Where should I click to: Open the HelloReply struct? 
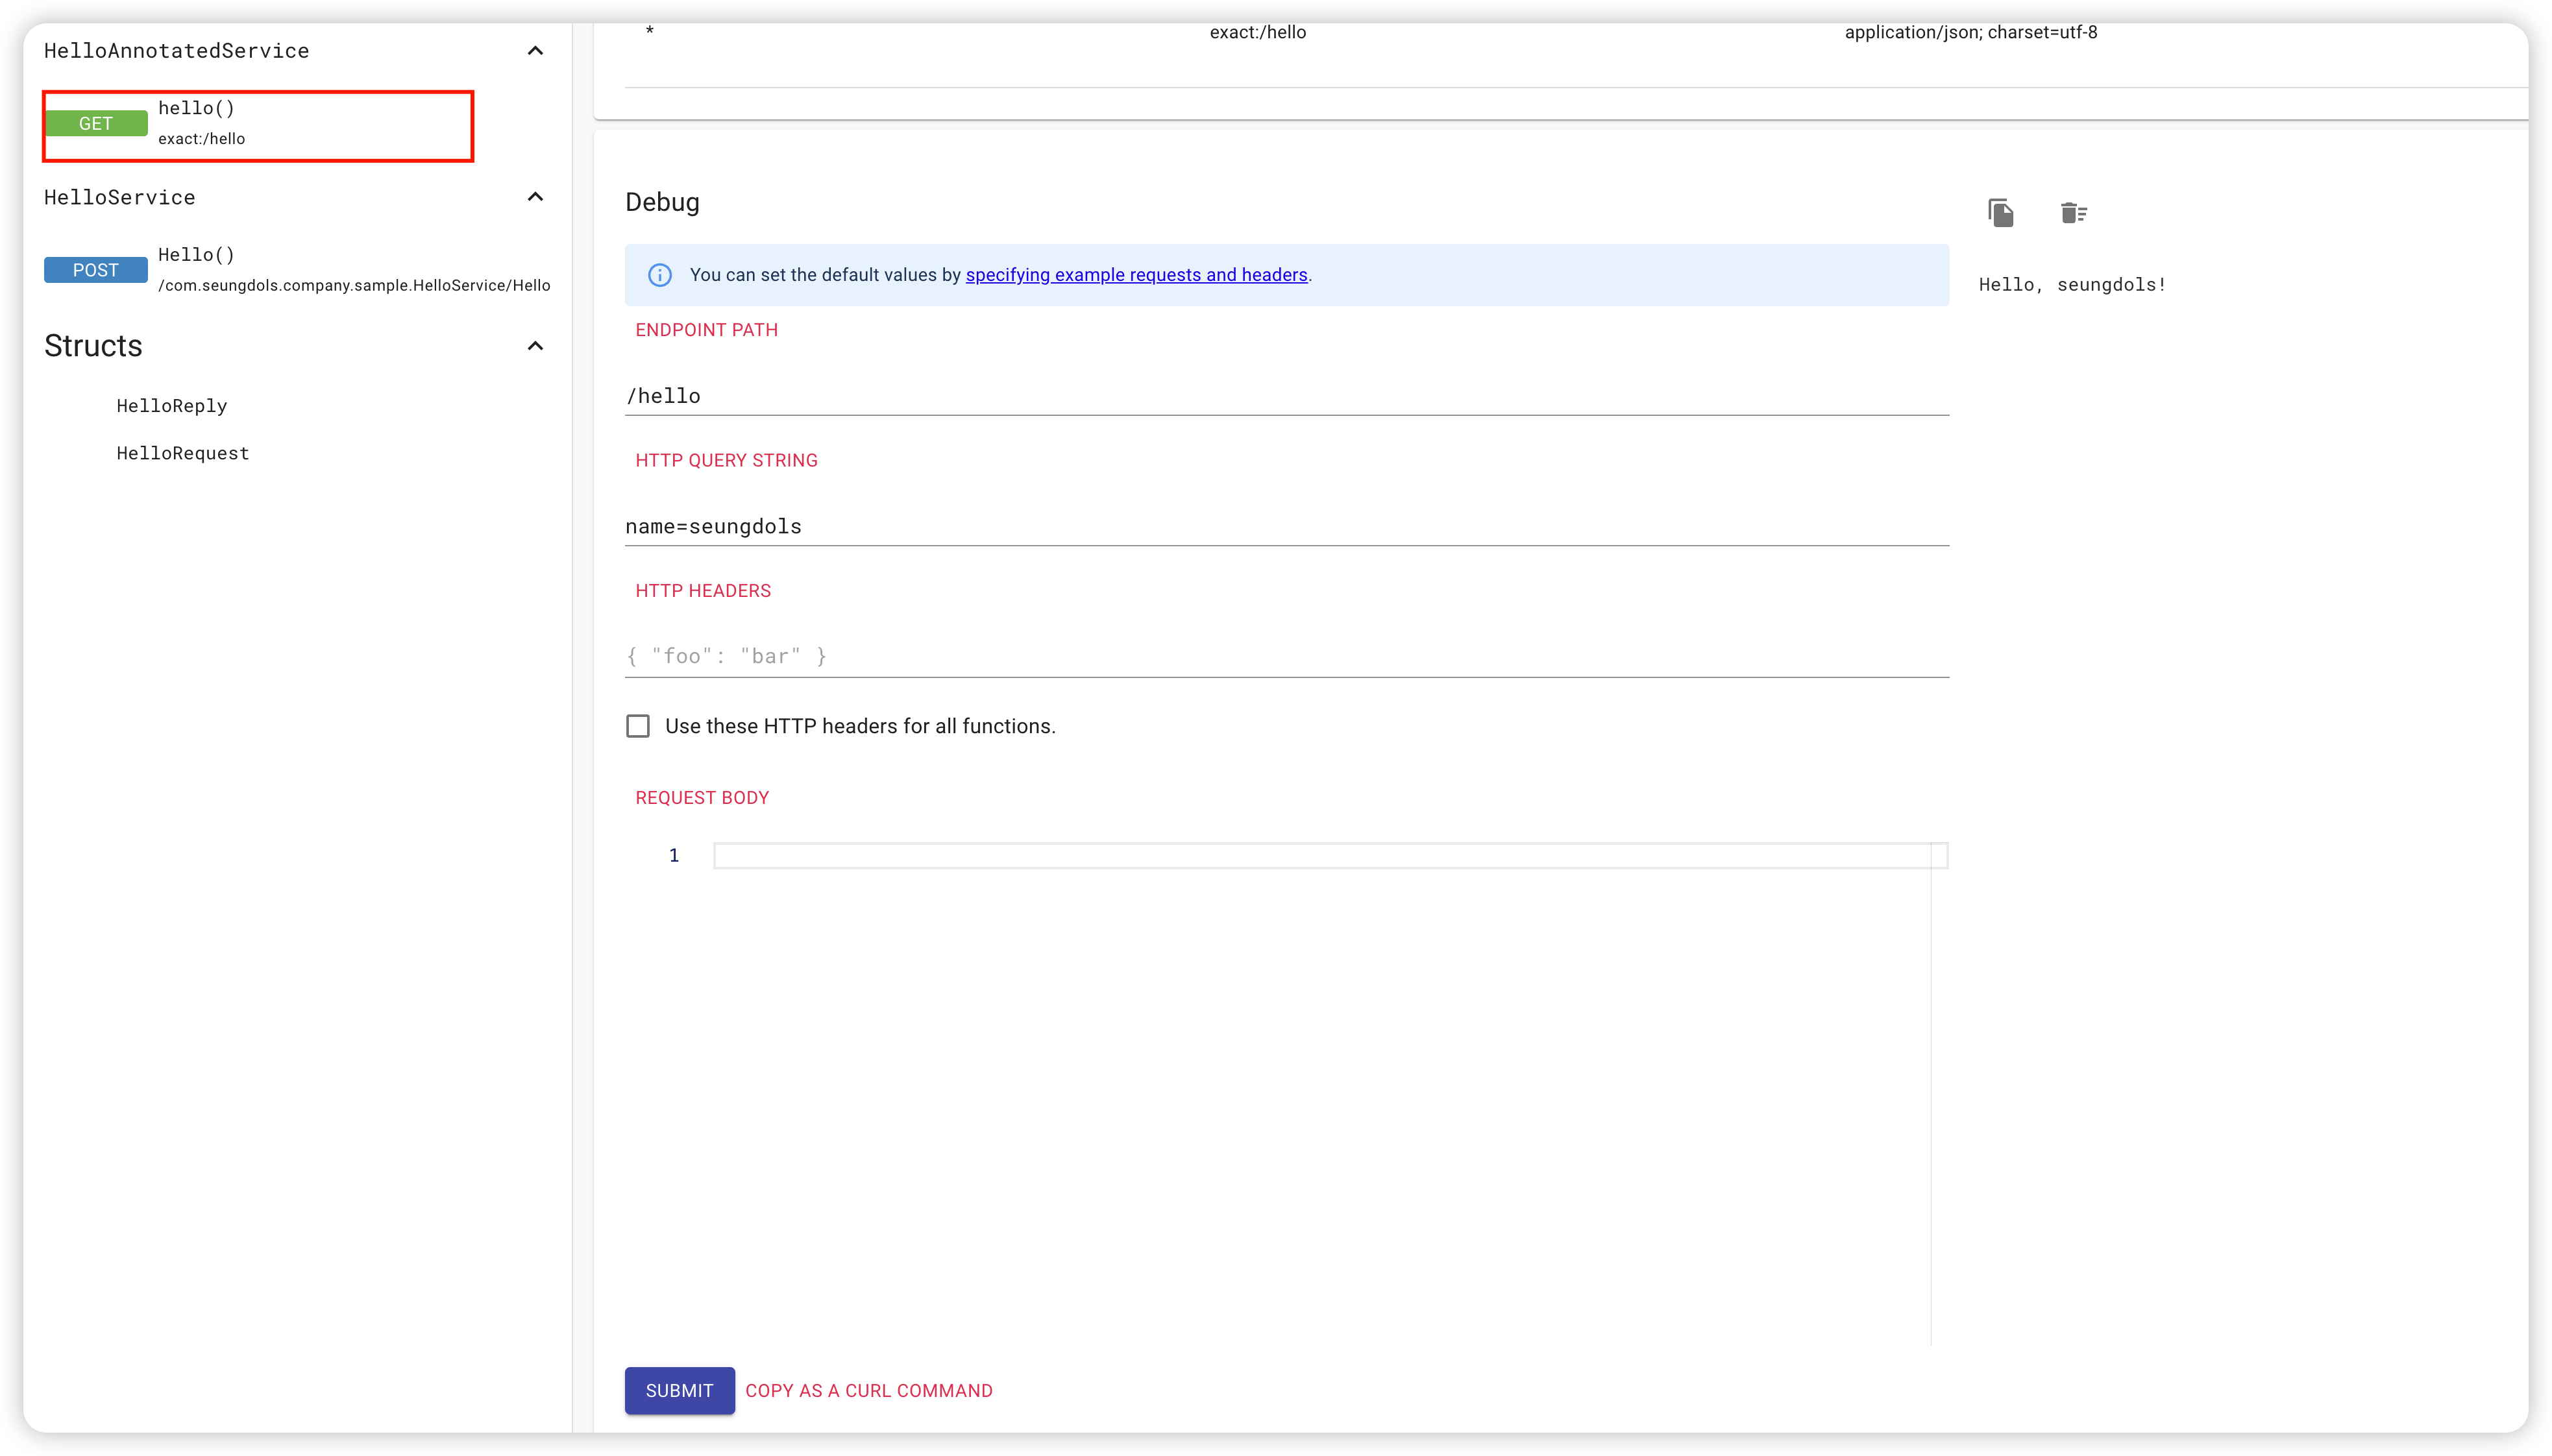pyautogui.click(x=172, y=406)
